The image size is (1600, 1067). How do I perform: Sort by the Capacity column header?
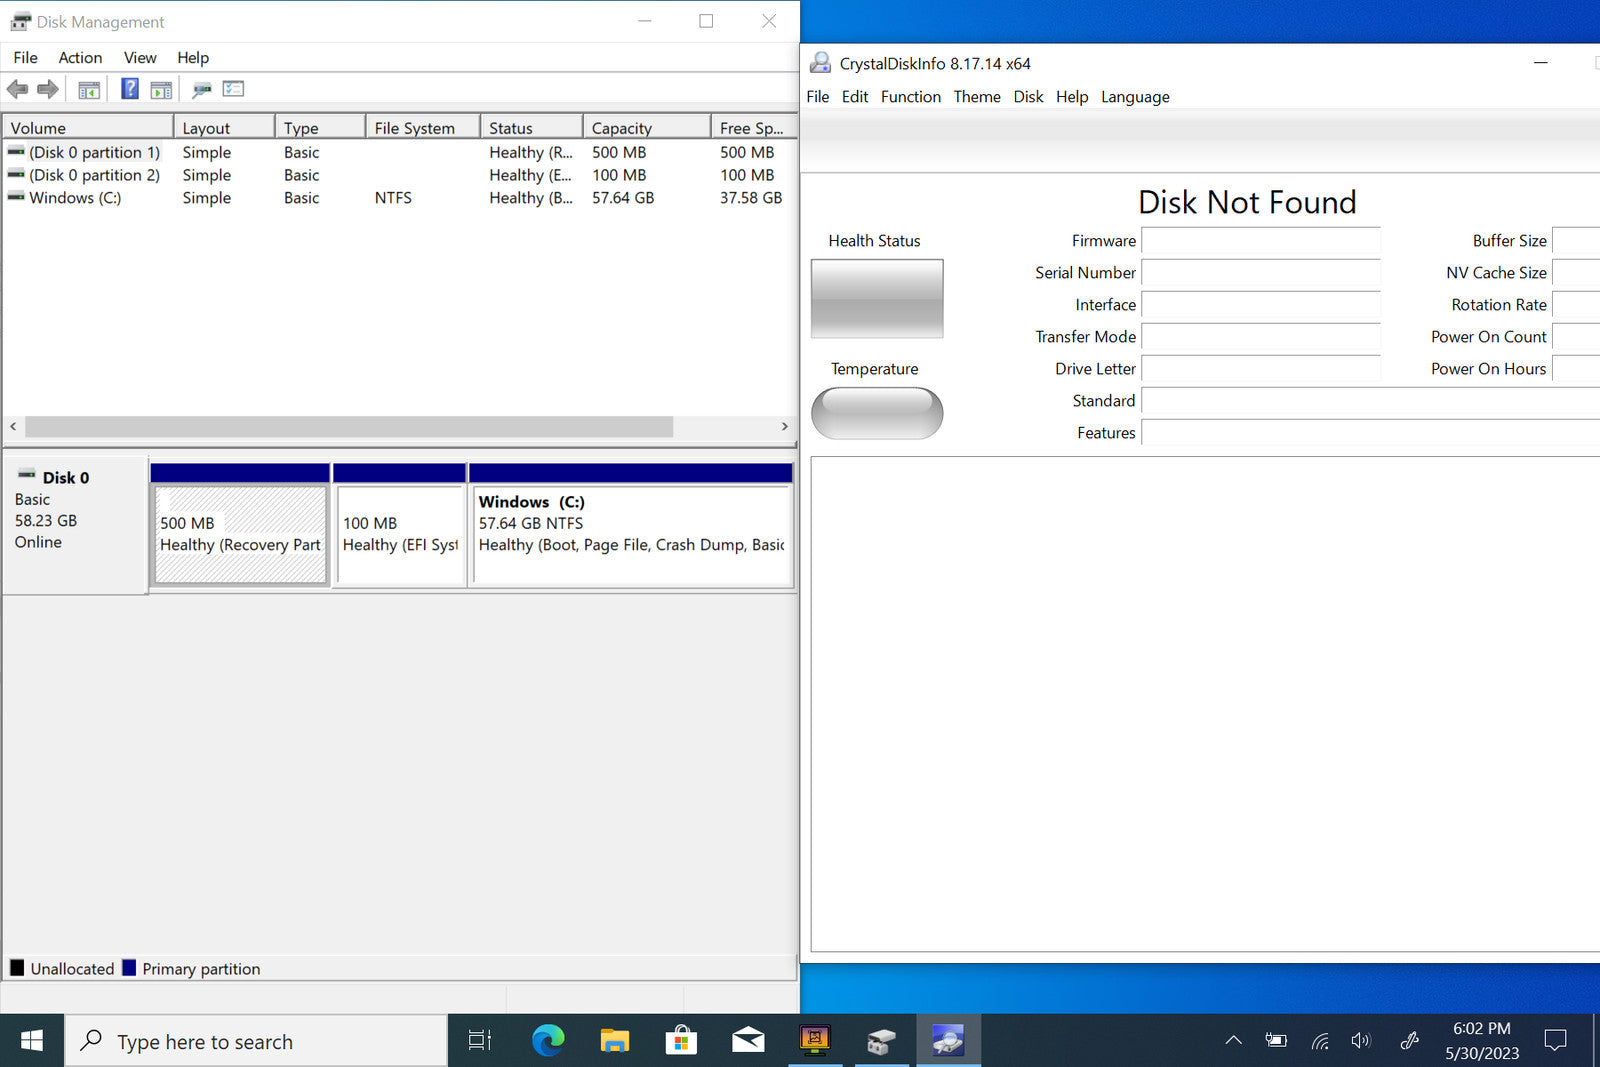pyautogui.click(x=647, y=127)
